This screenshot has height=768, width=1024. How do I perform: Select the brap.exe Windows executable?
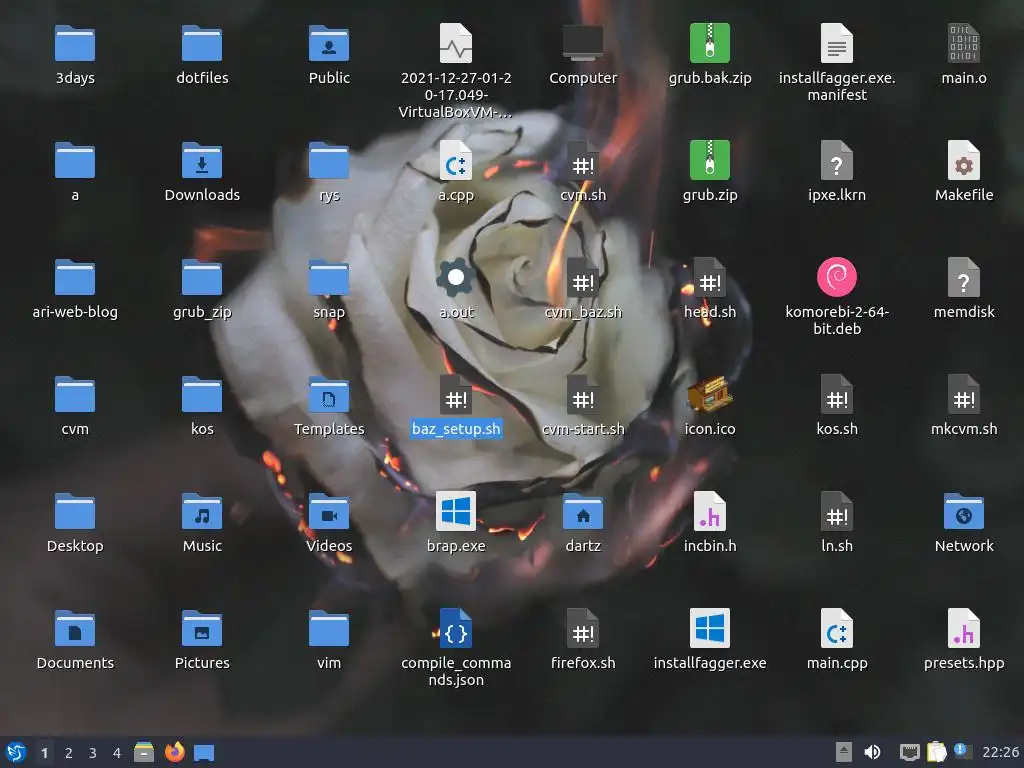pos(456,511)
